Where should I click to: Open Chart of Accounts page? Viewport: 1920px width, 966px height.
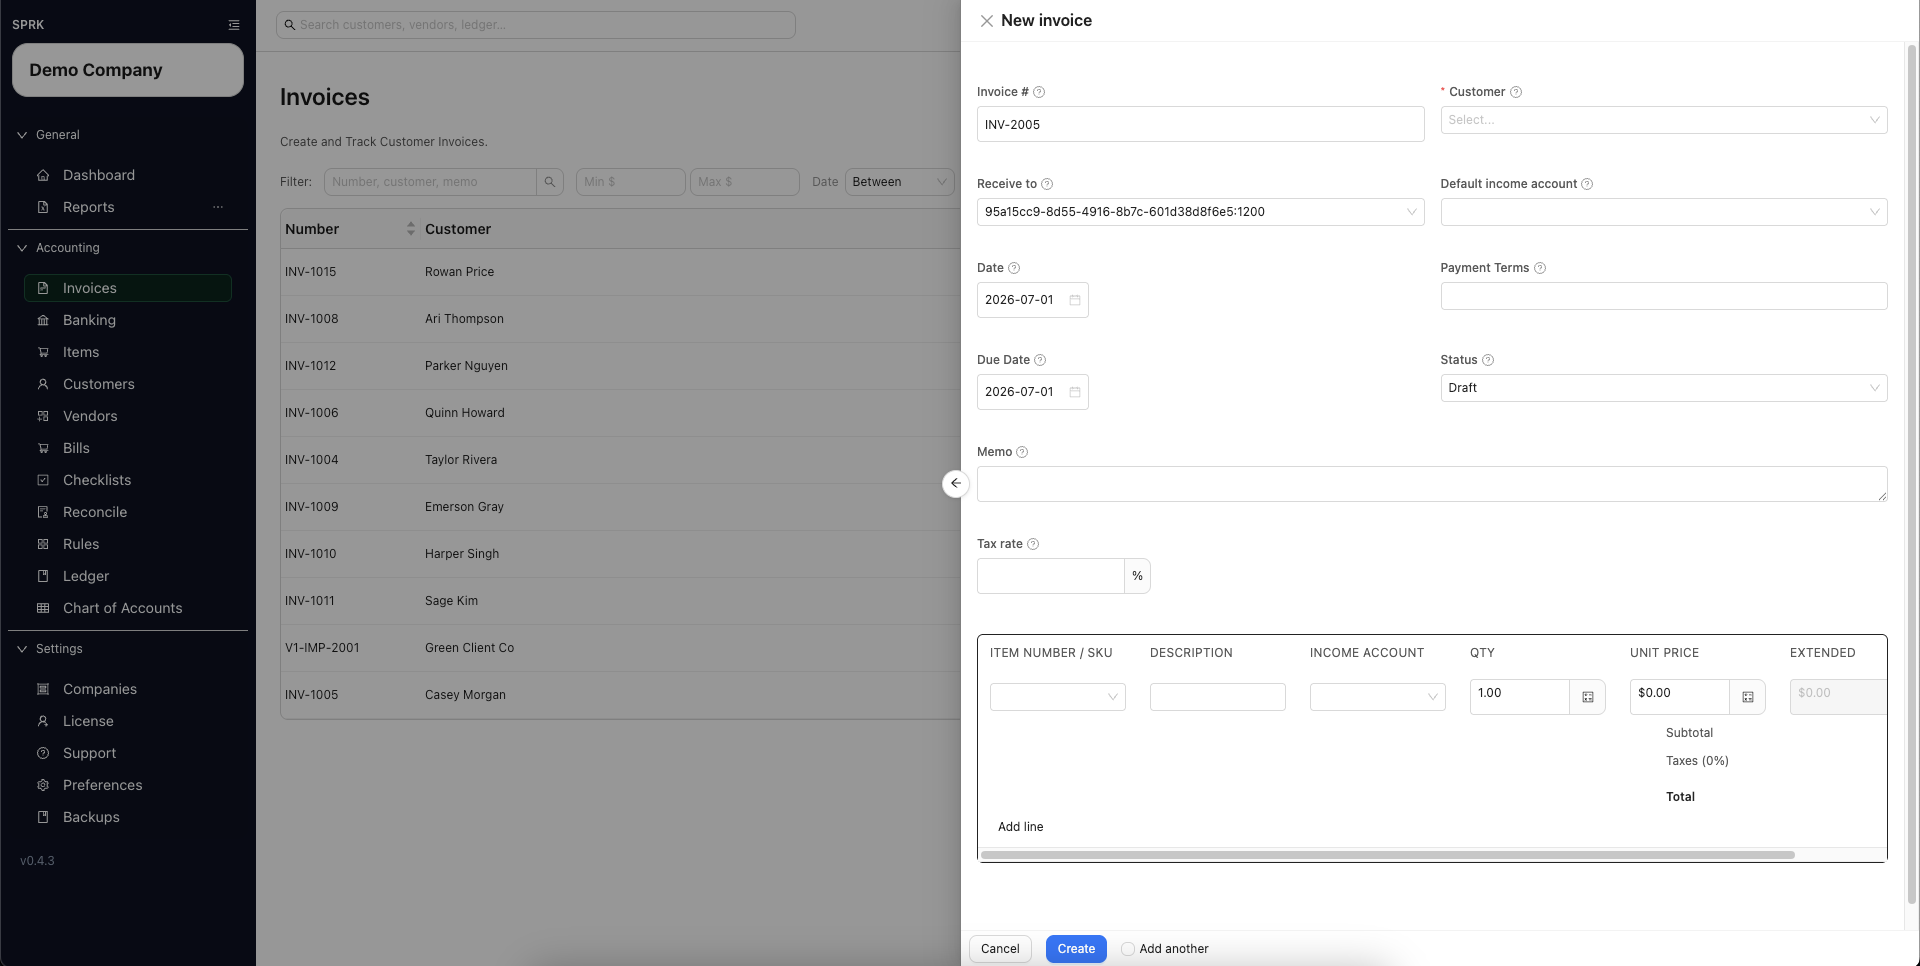click(x=128, y=608)
